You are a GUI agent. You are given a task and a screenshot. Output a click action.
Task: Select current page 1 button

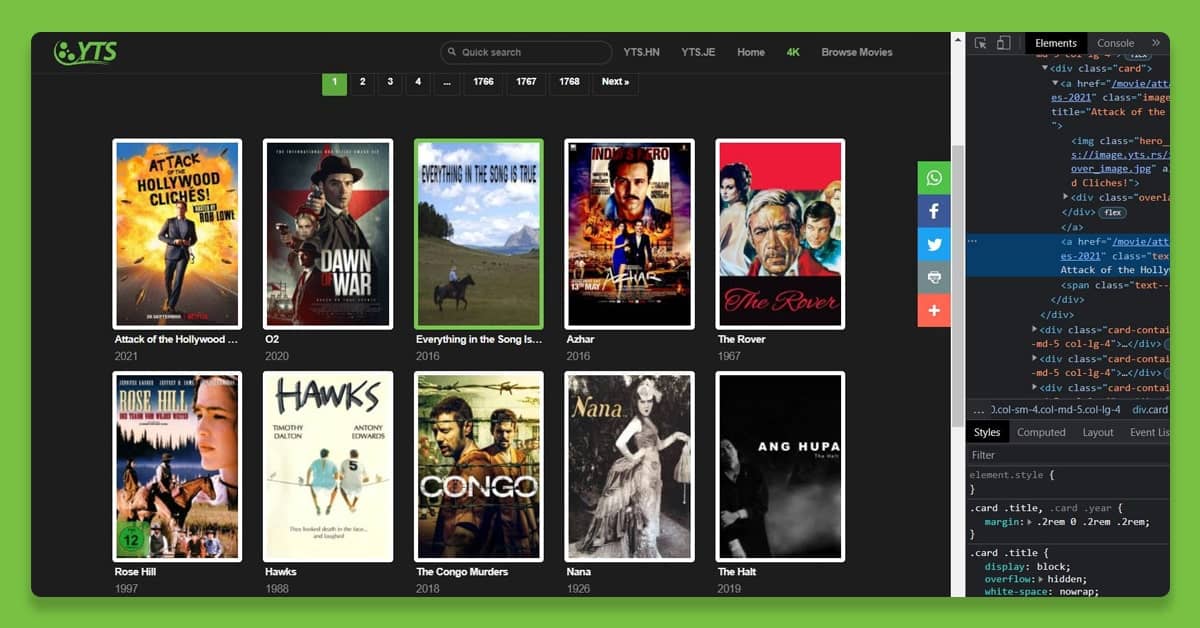(334, 82)
